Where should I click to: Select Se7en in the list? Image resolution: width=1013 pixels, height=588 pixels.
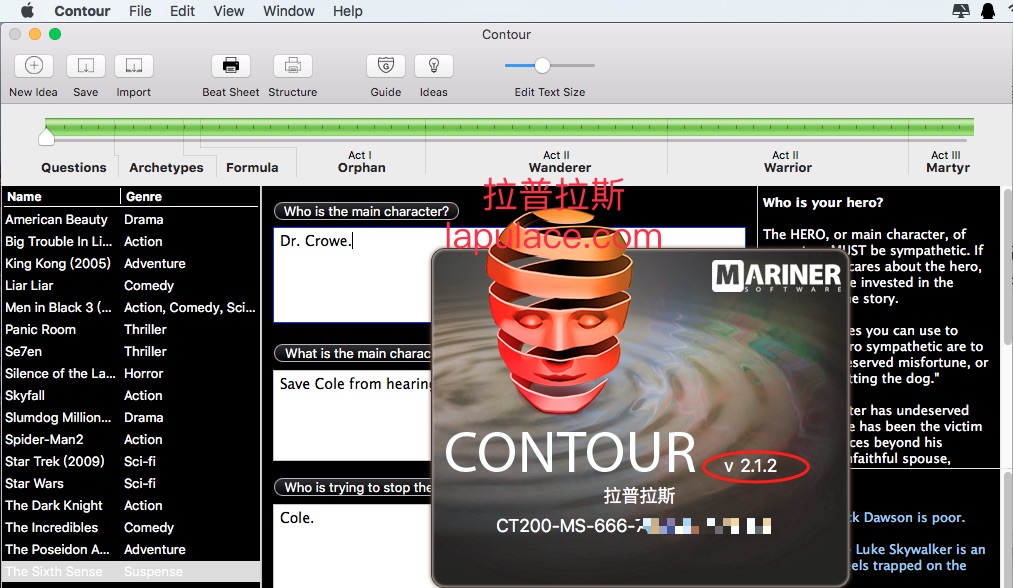click(131, 352)
